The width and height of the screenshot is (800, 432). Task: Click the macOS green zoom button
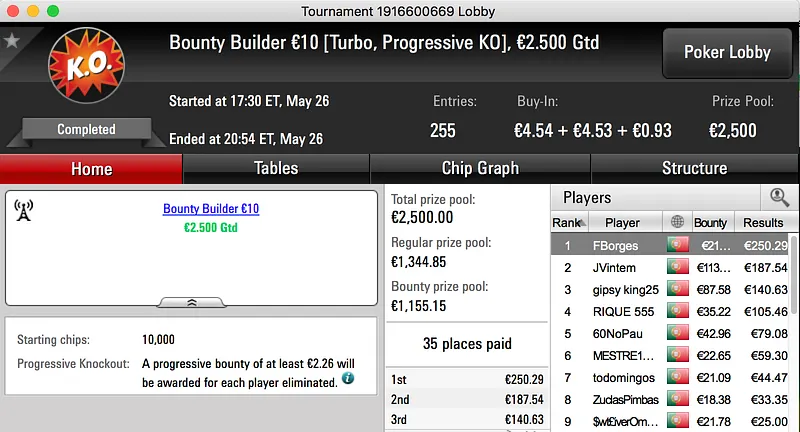click(x=52, y=10)
